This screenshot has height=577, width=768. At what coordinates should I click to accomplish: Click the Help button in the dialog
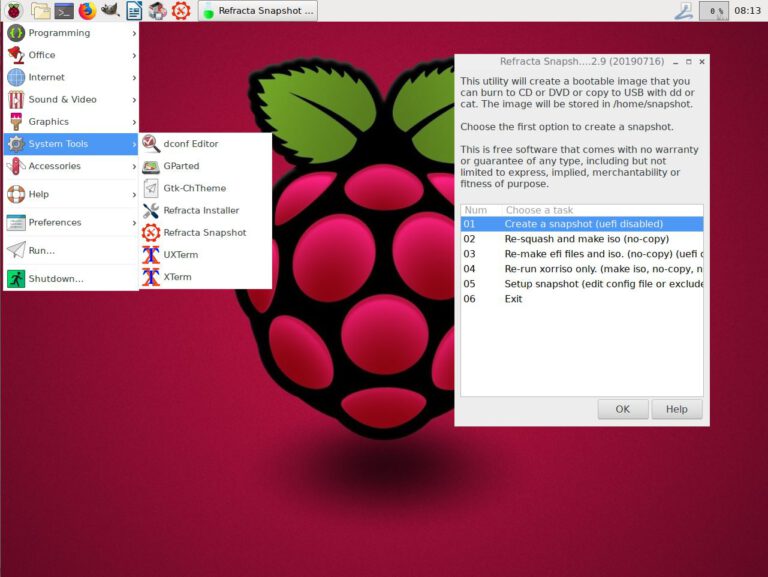[676, 409]
